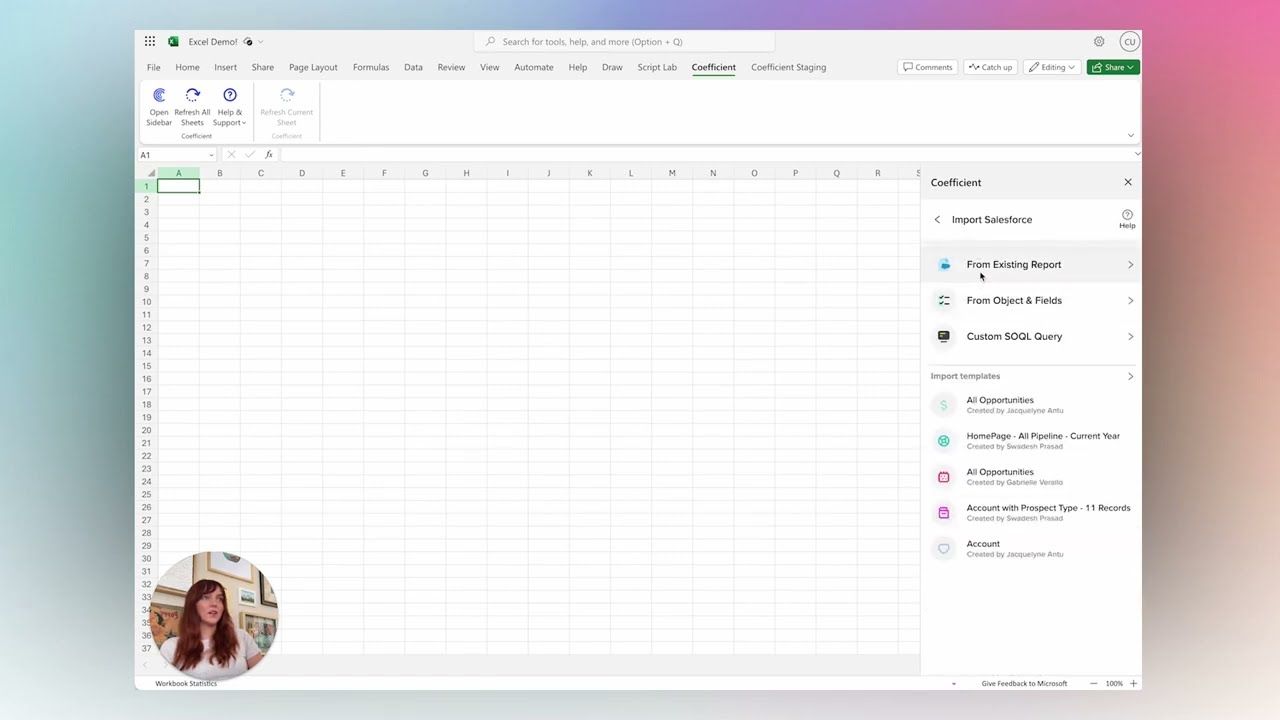1280x720 pixels.
Task: Open the Script Lab tab
Action: 657,67
